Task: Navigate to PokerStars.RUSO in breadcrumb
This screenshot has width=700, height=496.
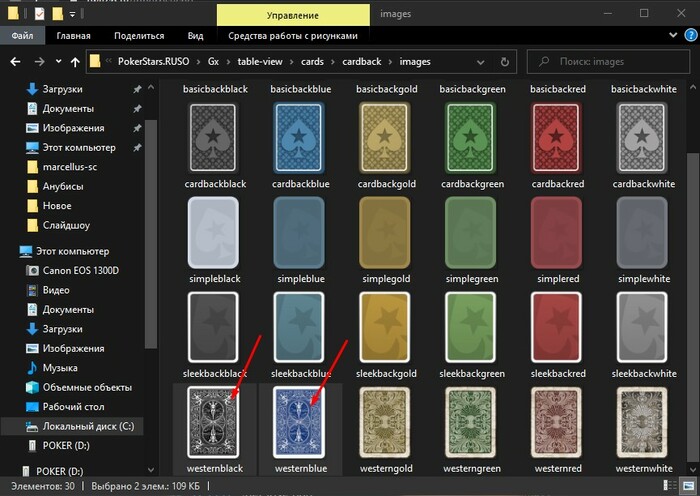Action: tap(154, 62)
